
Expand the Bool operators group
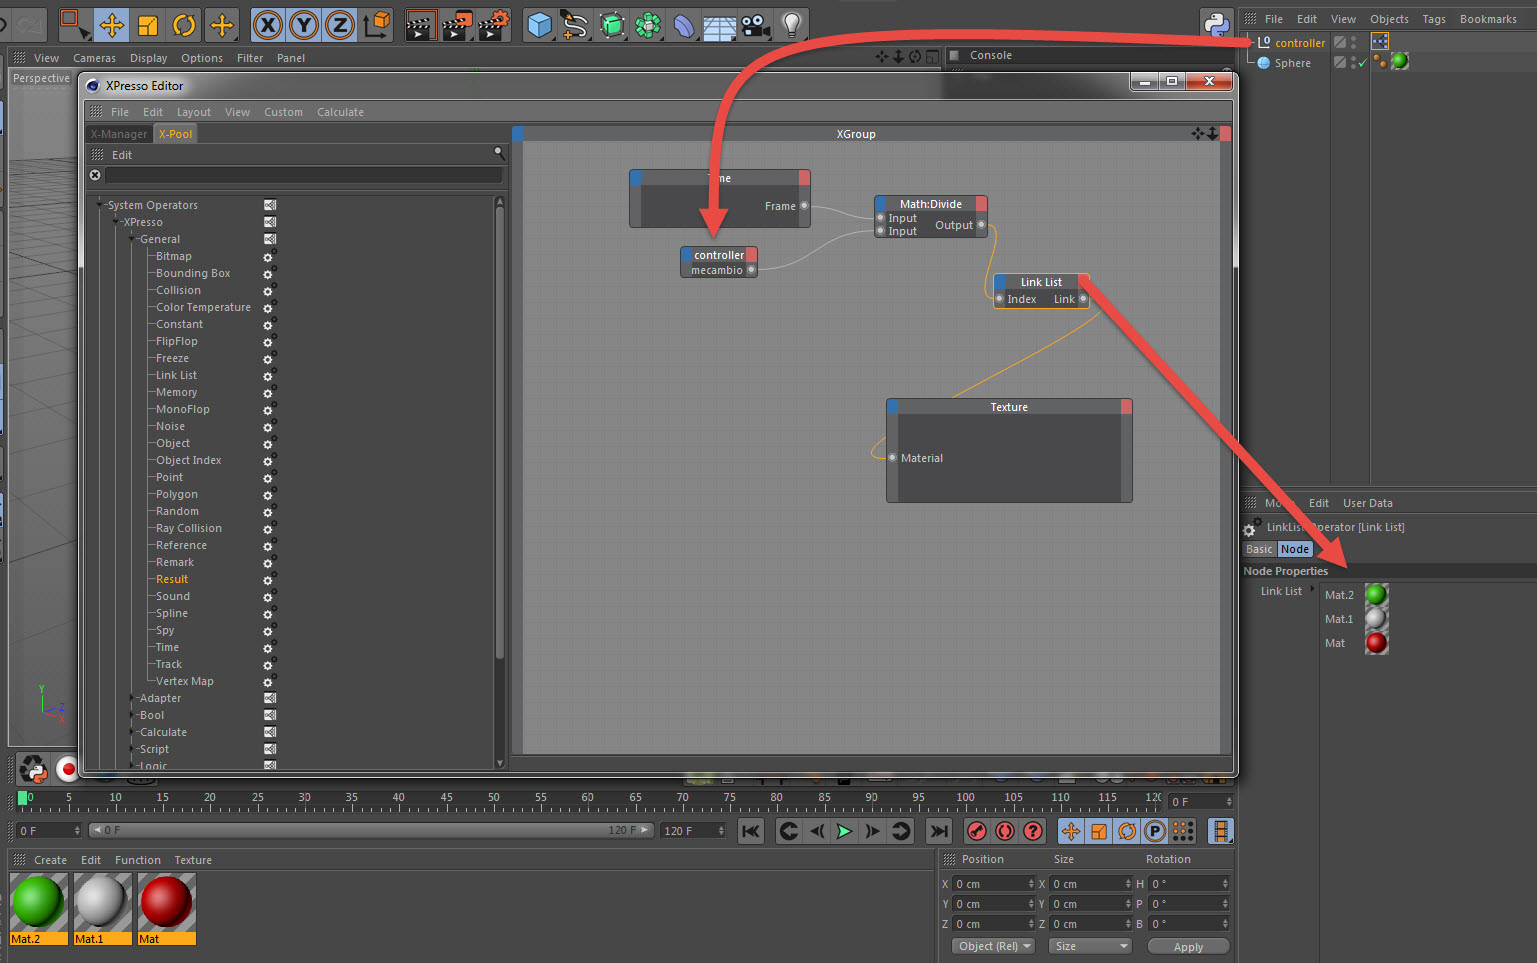(x=132, y=714)
